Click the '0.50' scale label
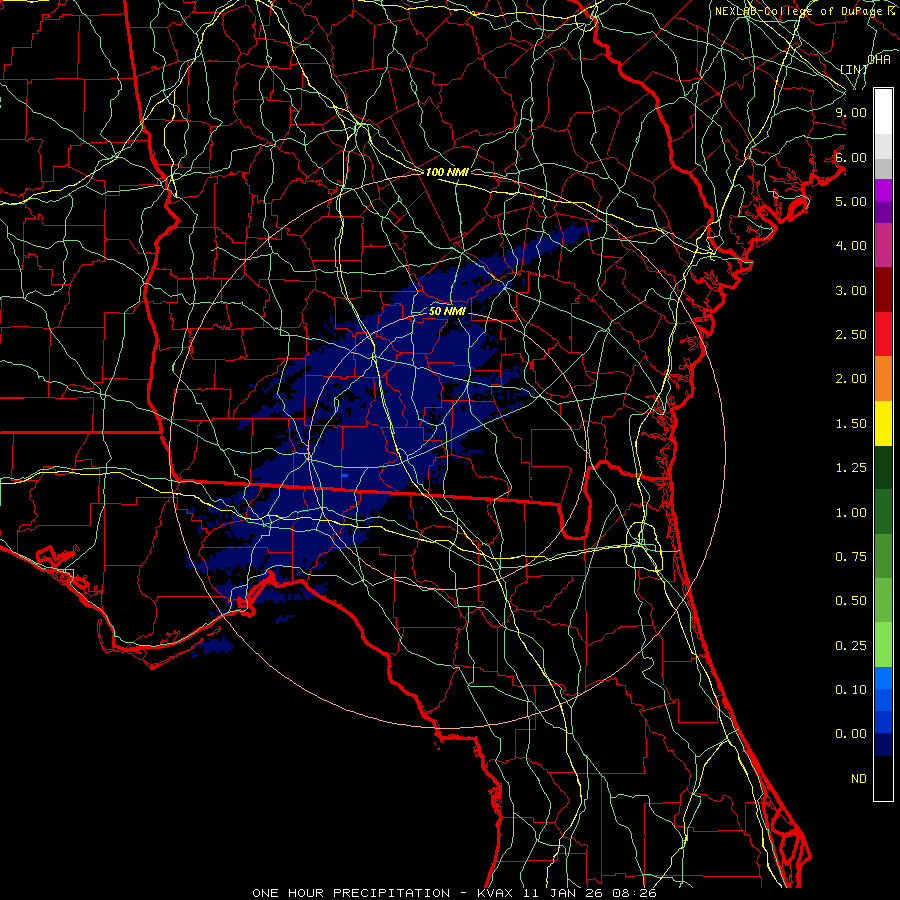Screen dimensions: 900x900 851,601
